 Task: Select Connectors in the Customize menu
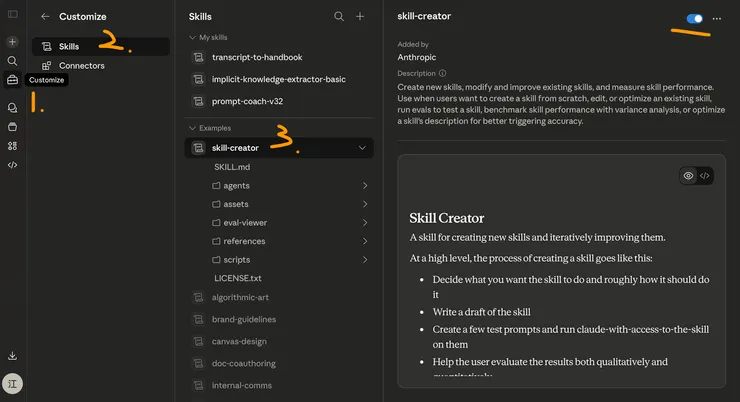point(81,66)
